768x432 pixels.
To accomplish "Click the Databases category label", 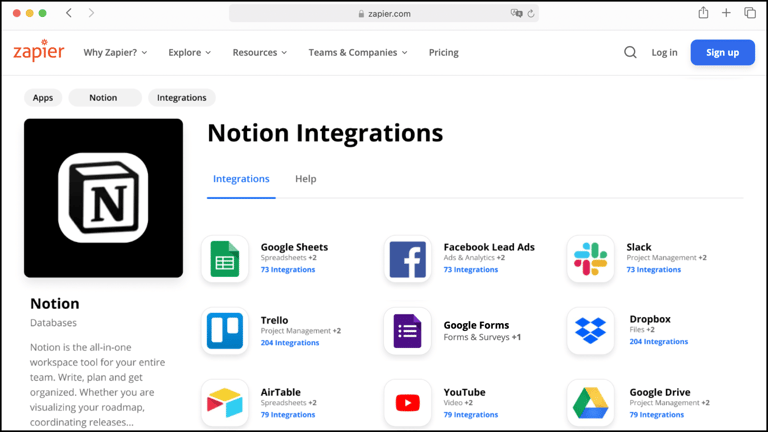I will [x=53, y=323].
